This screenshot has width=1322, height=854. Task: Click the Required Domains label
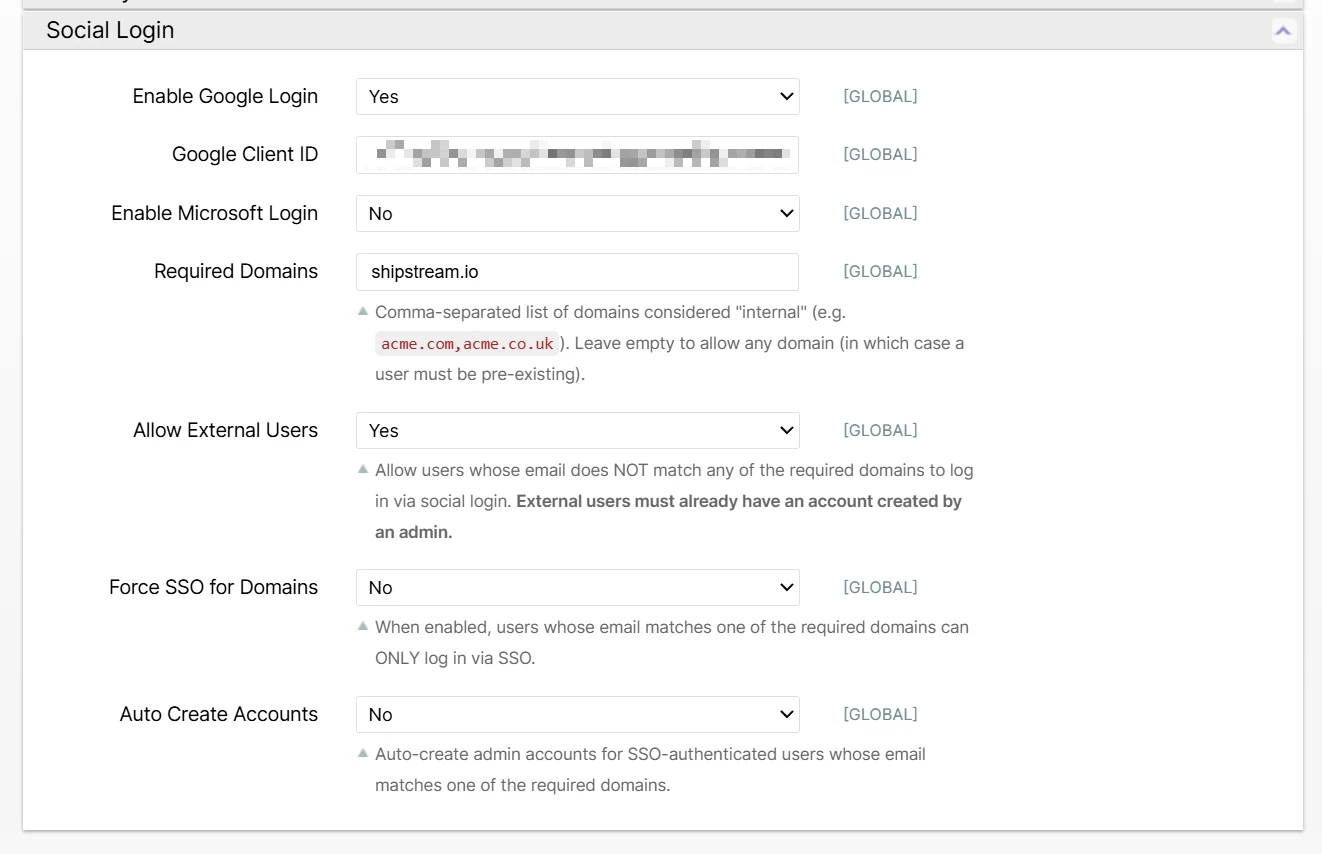(236, 272)
